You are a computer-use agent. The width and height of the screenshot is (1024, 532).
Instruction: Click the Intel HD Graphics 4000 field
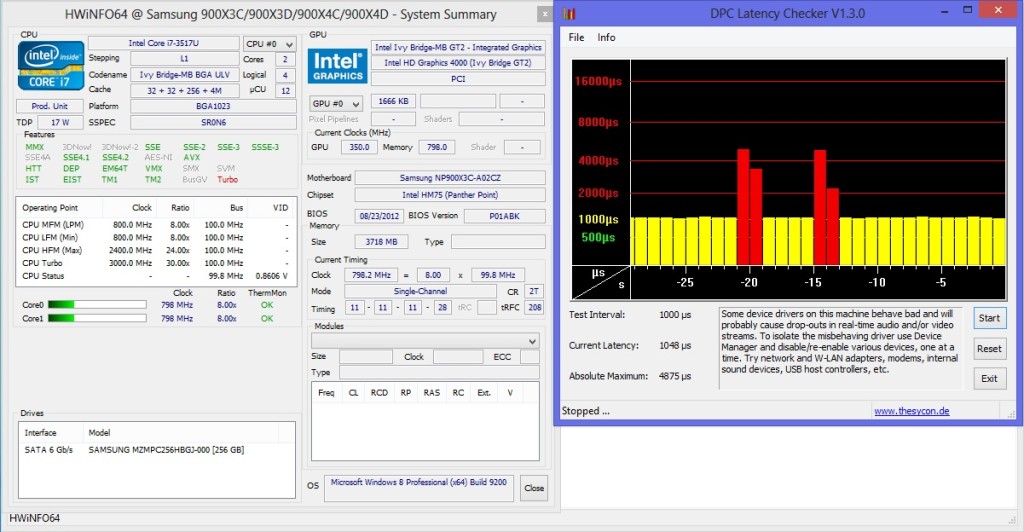coord(458,63)
